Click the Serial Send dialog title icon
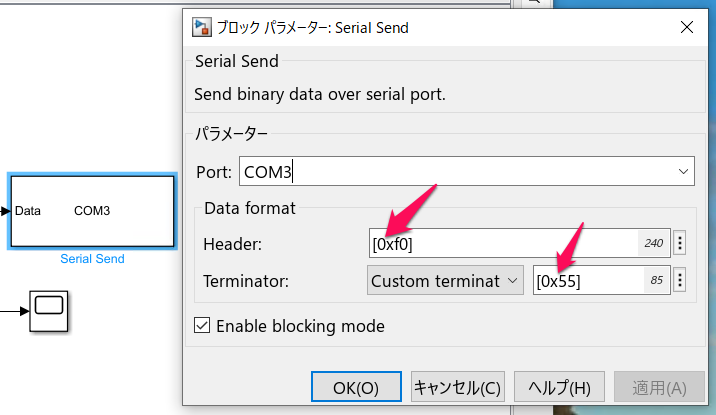The height and width of the screenshot is (415, 716). (201, 27)
